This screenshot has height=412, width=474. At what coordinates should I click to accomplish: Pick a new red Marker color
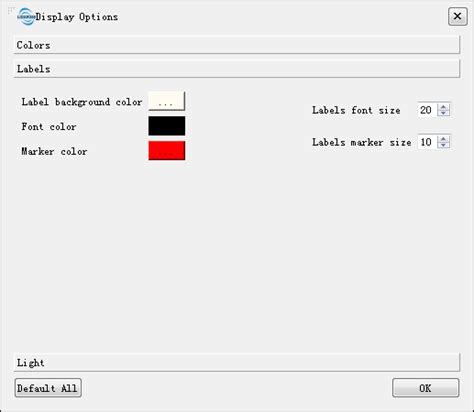point(167,150)
